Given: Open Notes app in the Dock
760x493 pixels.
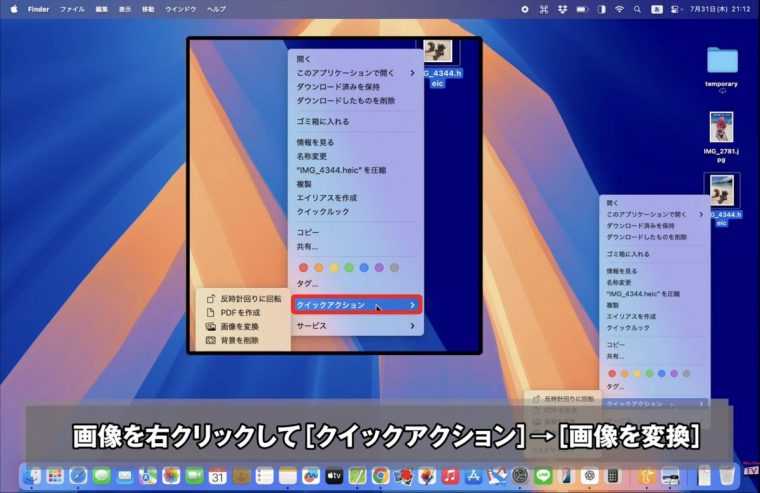Looking at the screenshot, I should click(x=287, y=476).
